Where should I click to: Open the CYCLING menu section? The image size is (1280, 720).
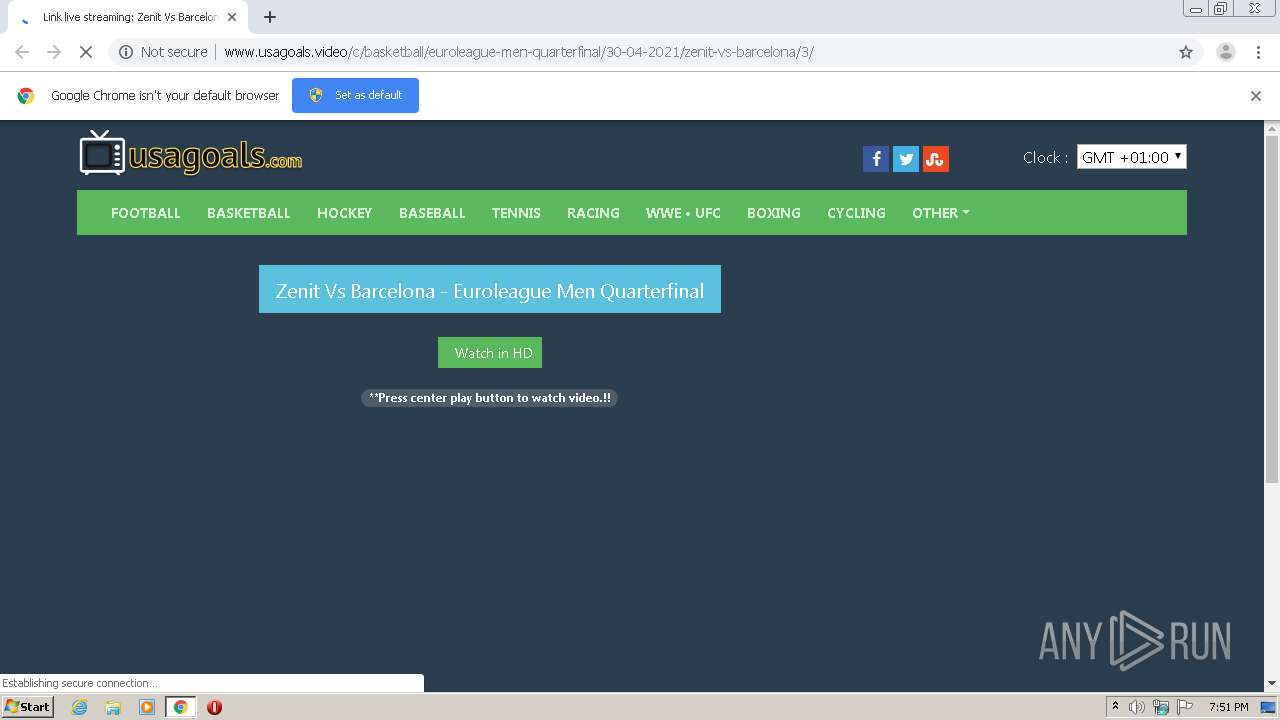(856, 213)
